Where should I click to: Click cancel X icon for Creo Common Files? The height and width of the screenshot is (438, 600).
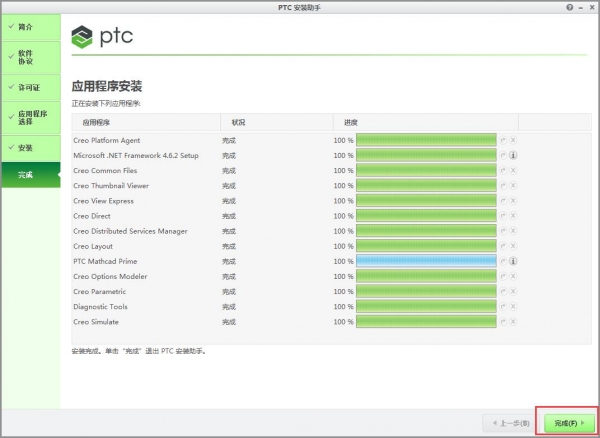click(513, 171)
